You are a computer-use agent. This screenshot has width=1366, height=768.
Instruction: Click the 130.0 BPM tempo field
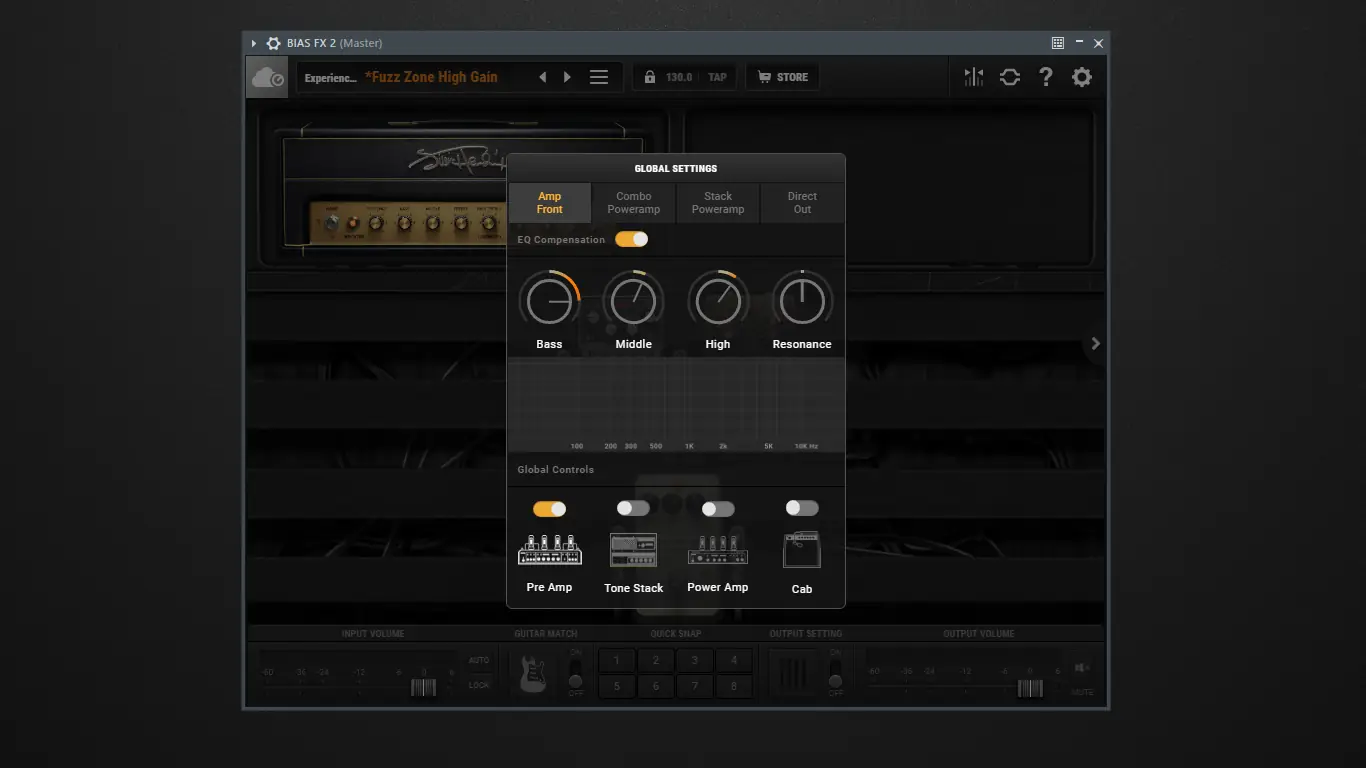679,77
